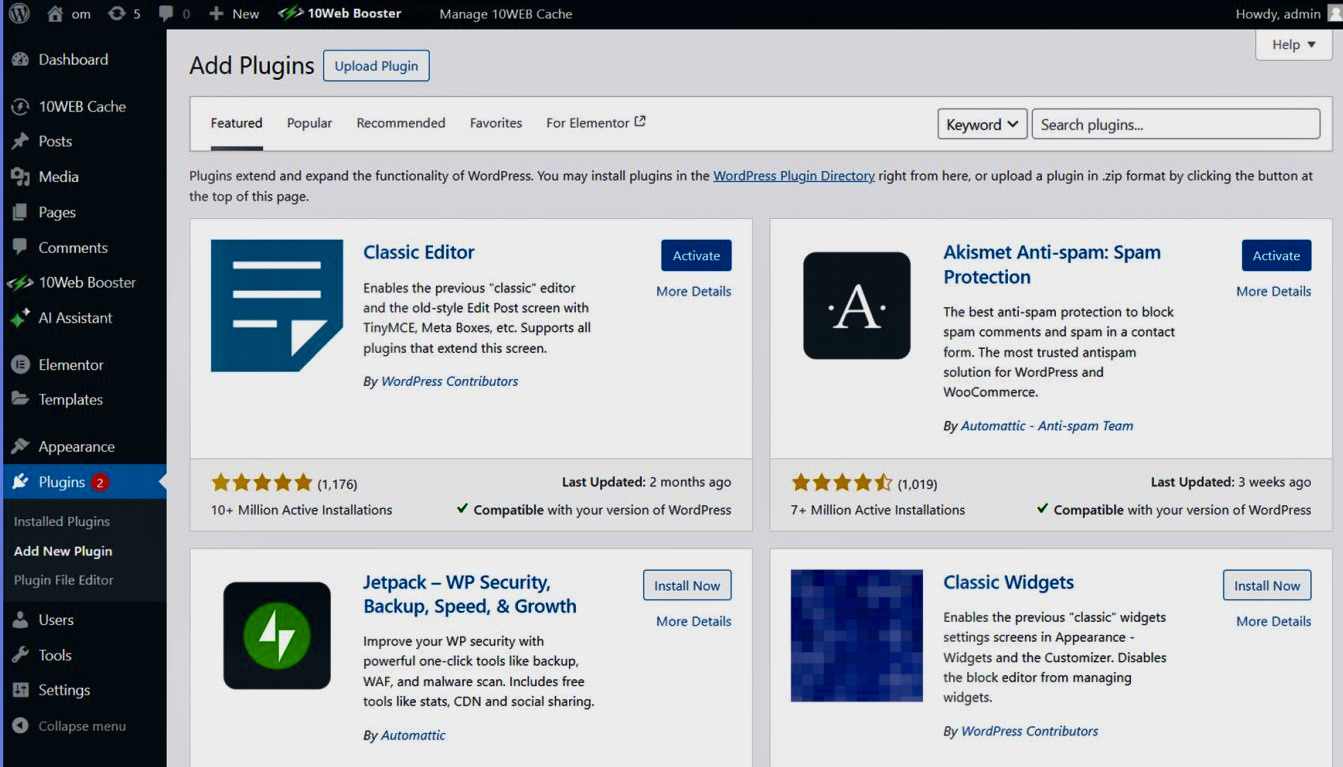Activate the Classic Editor plugin
Screen dimensions: 1343x767
[x=696, y=255]
